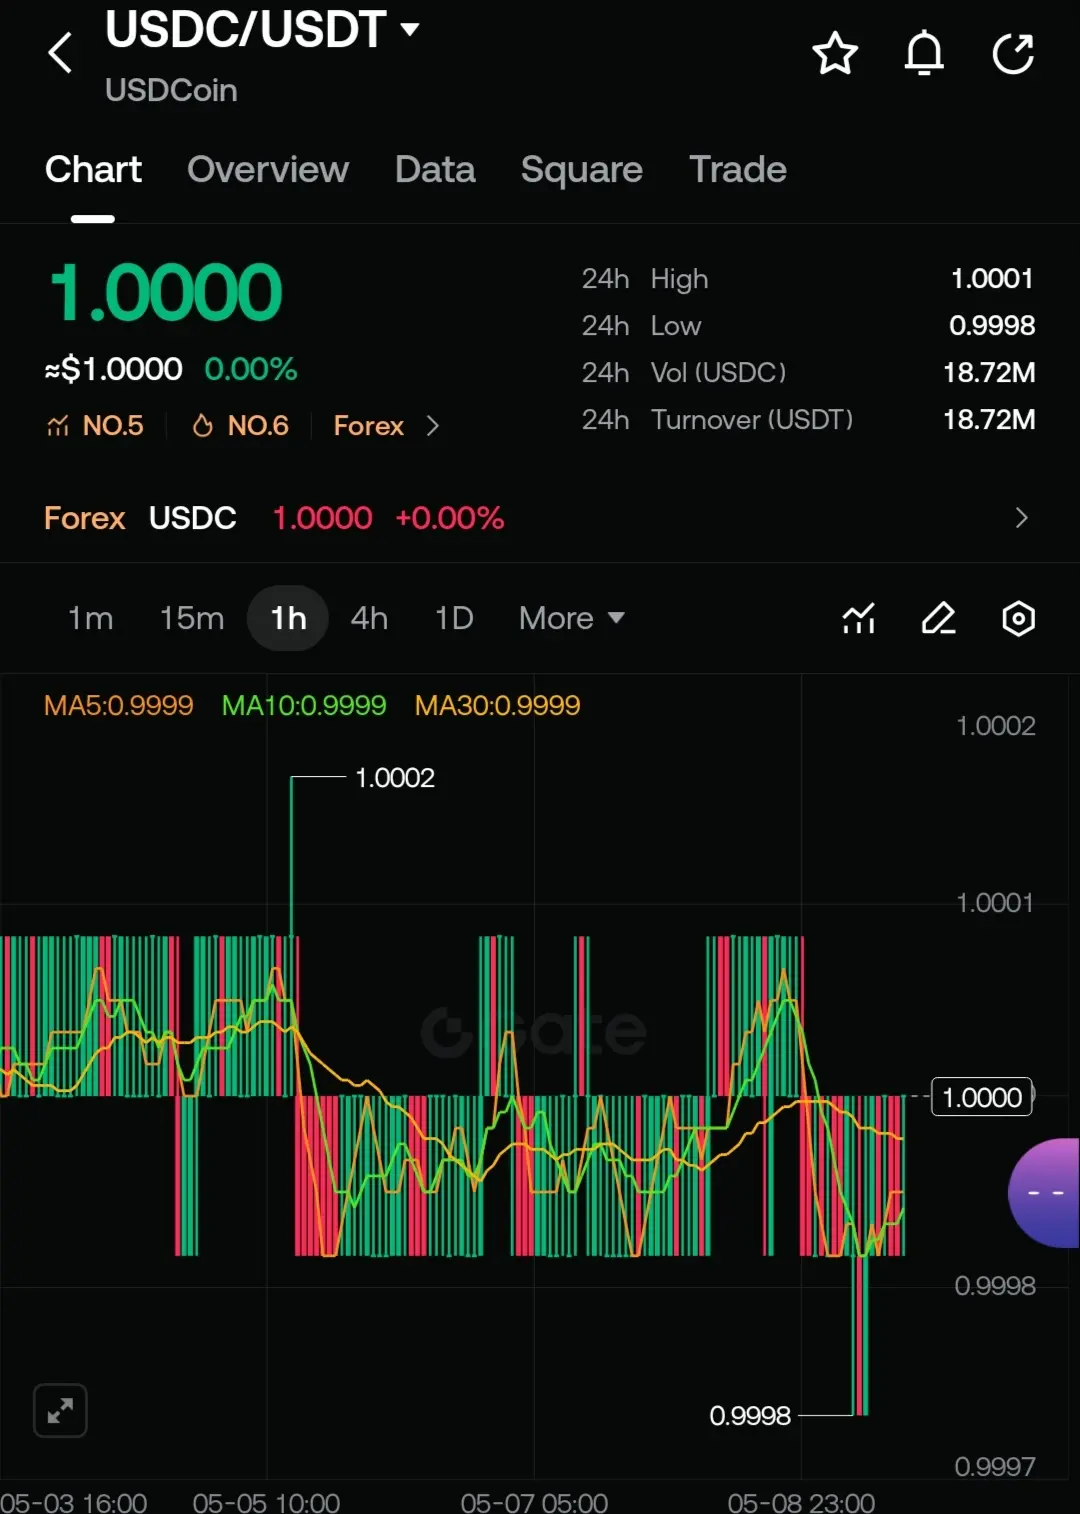Tap the NO.6 hot ranking label
The image size is (1080, 1514).
point(258,426)
